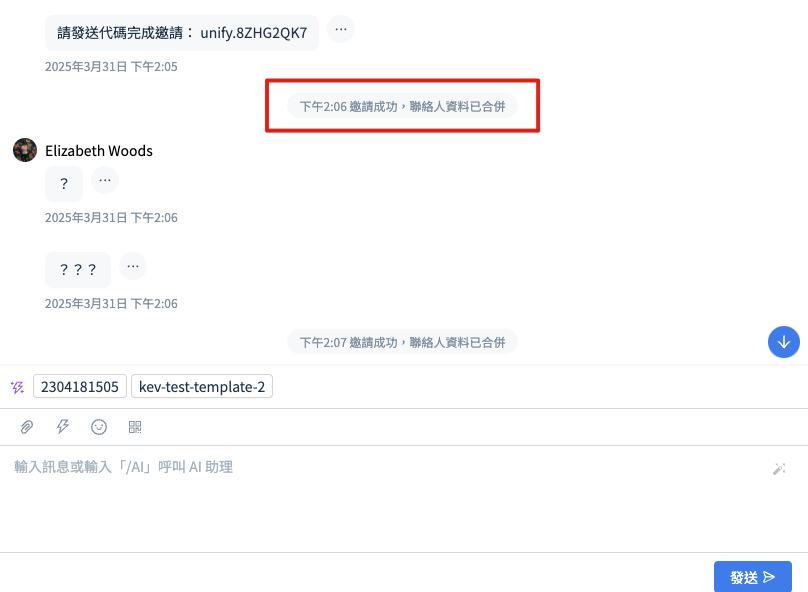This screenshot has height=592, width=808.
Task: Open options menu for invite code message
Action: pyautogui.click(x=341, y=29)
